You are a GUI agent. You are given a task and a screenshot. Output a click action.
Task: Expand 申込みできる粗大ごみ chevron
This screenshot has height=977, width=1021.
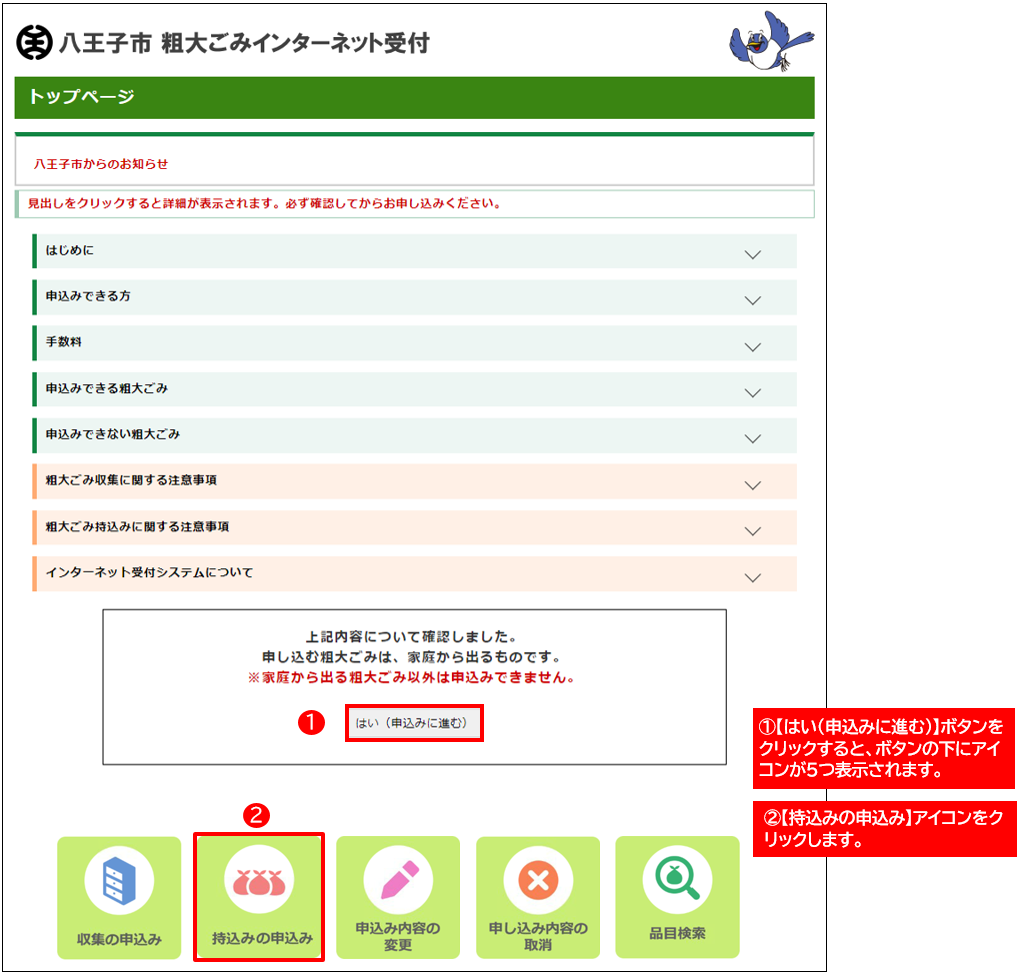tap(753, 393)
